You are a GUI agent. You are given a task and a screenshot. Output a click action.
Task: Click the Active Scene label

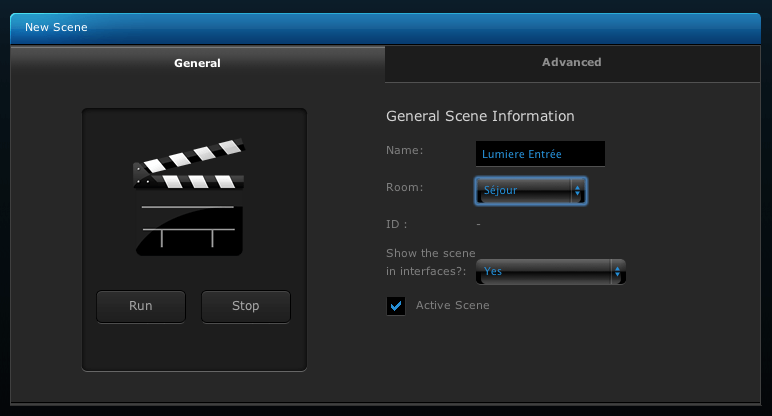click(x=452, y=305)
